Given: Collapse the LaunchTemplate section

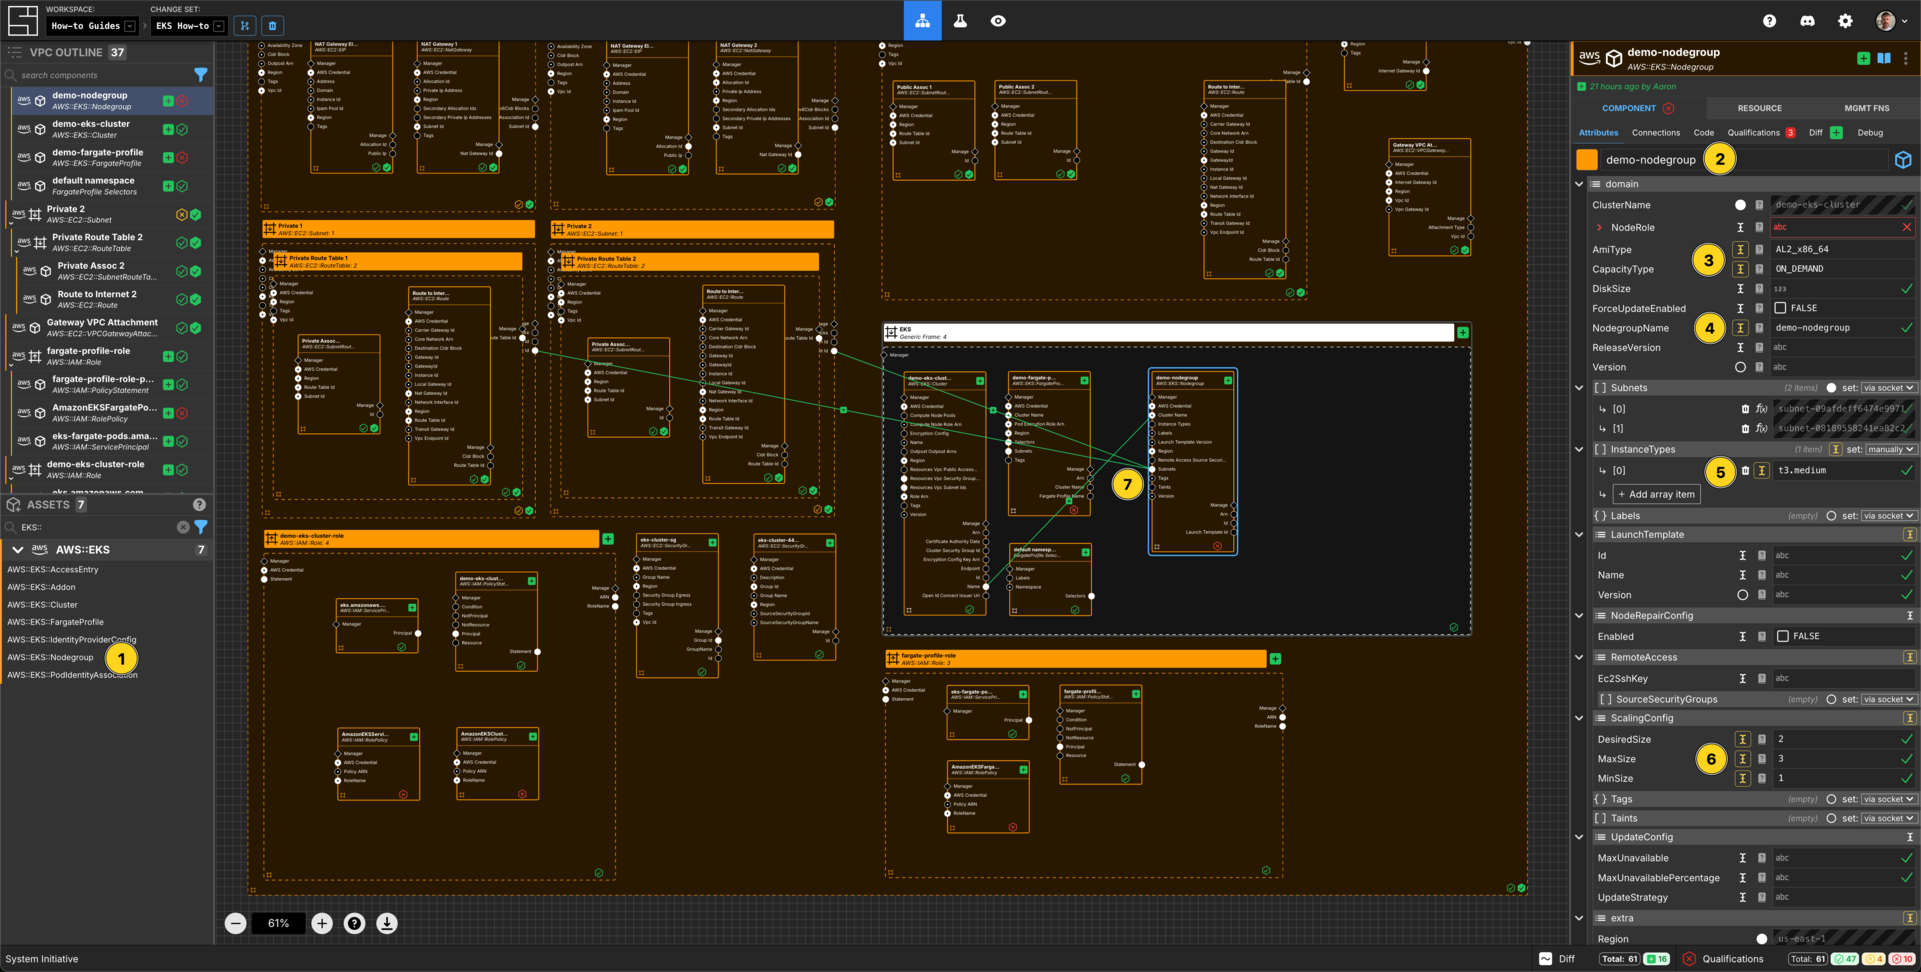Looking at the screenshot, I should 1579,535.
